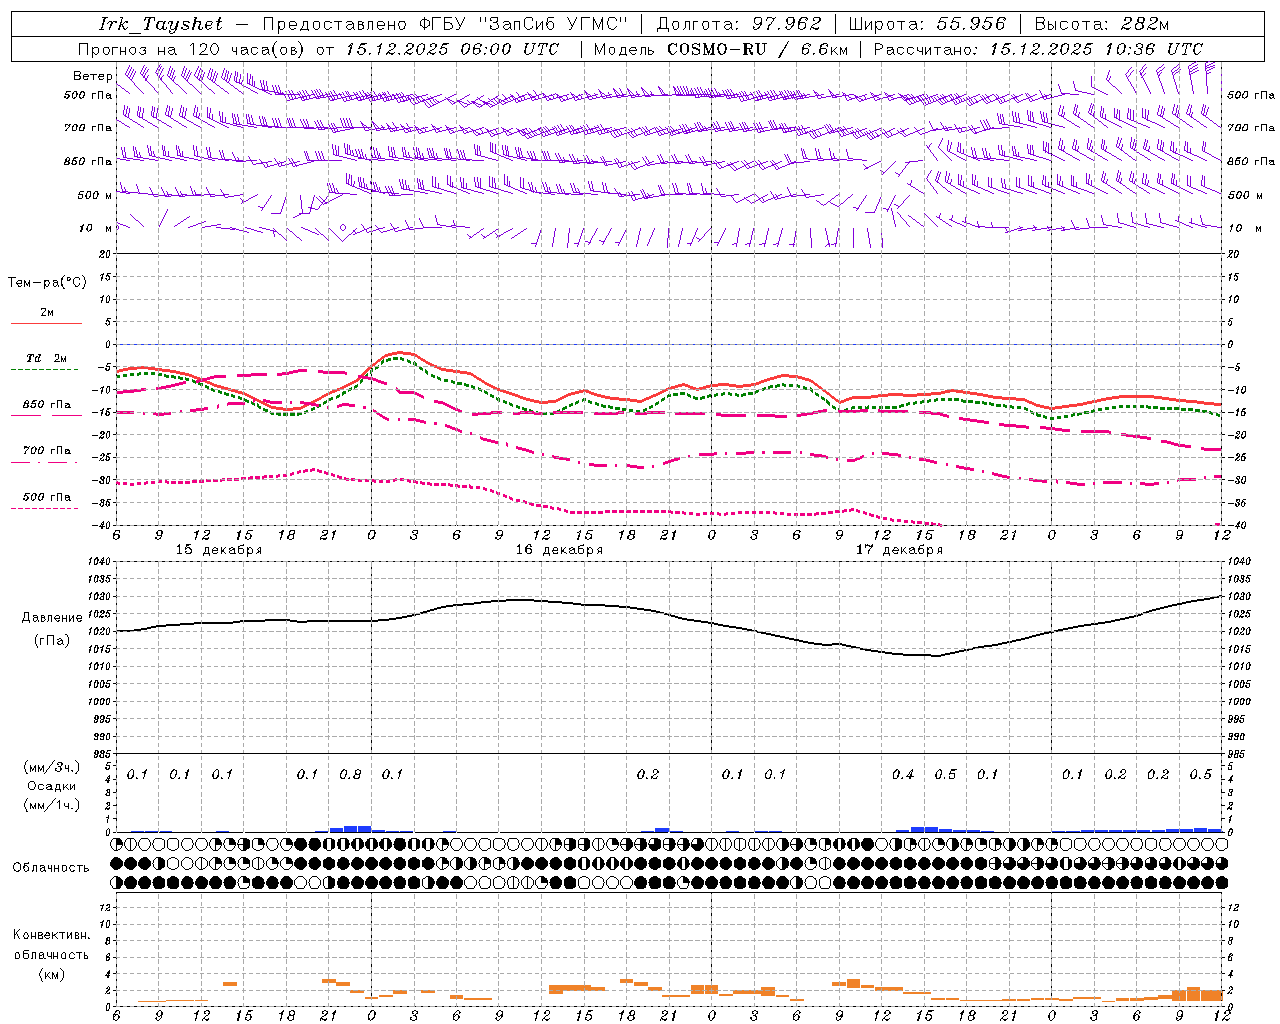The width and height of the screenshot is (1280, 1024).
Task: Click the Td 2м dew point legend entry
Action: coord(46,362)
